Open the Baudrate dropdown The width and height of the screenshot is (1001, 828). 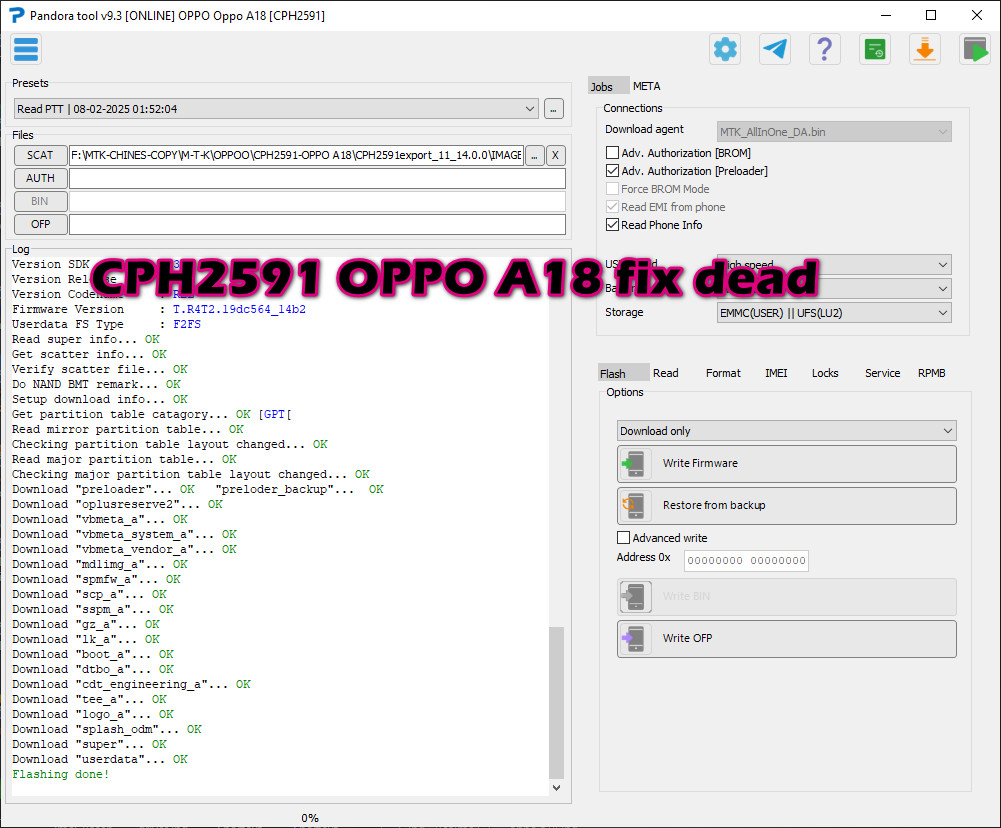pos(834,289)
